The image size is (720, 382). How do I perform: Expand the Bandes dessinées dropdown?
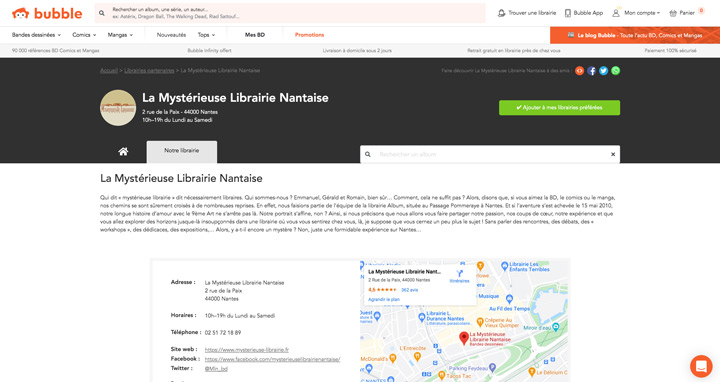click(36, 35)
